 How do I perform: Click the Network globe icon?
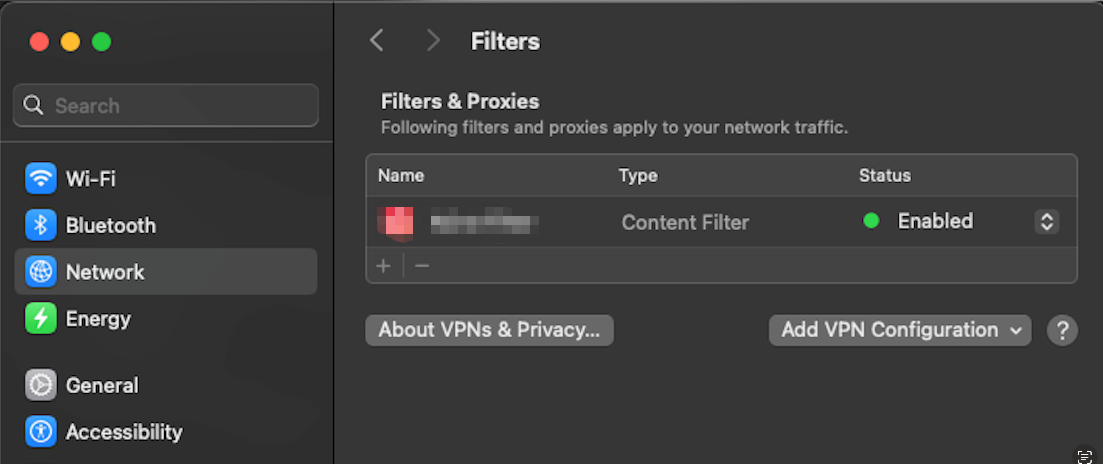pos(41,272)
